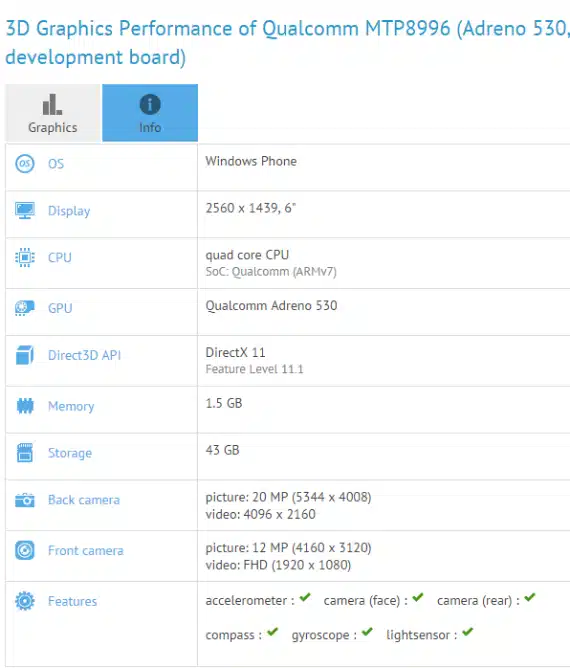The width and height of the screenshot is (570, 668).
Task: Click the Back camera icon
Action: click(x=25, y=500)
